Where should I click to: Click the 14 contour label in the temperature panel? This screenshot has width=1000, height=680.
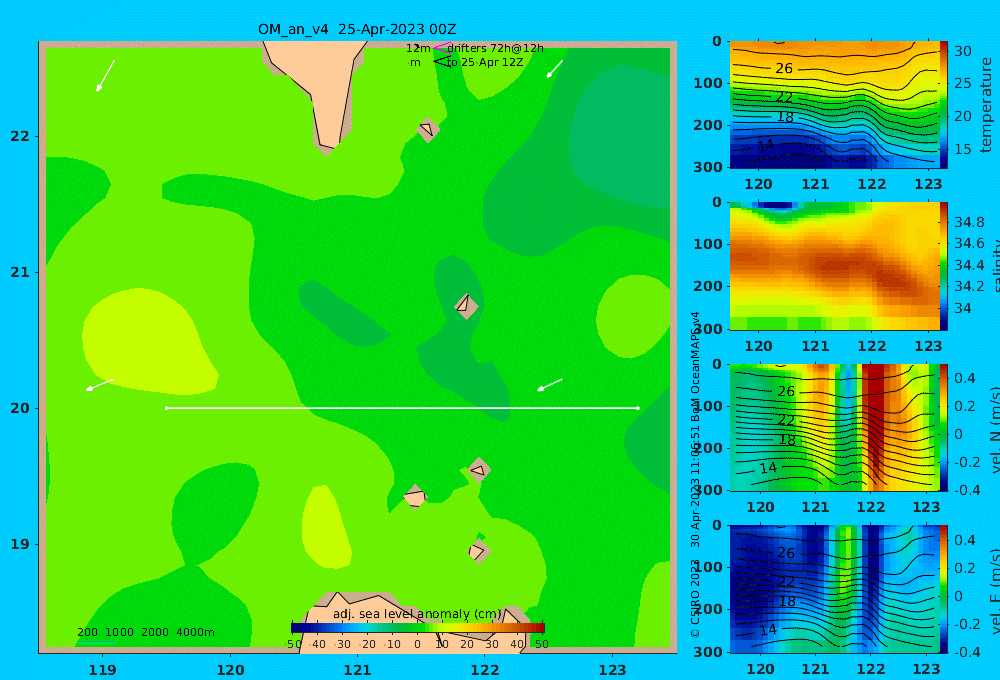coord(766,145)
